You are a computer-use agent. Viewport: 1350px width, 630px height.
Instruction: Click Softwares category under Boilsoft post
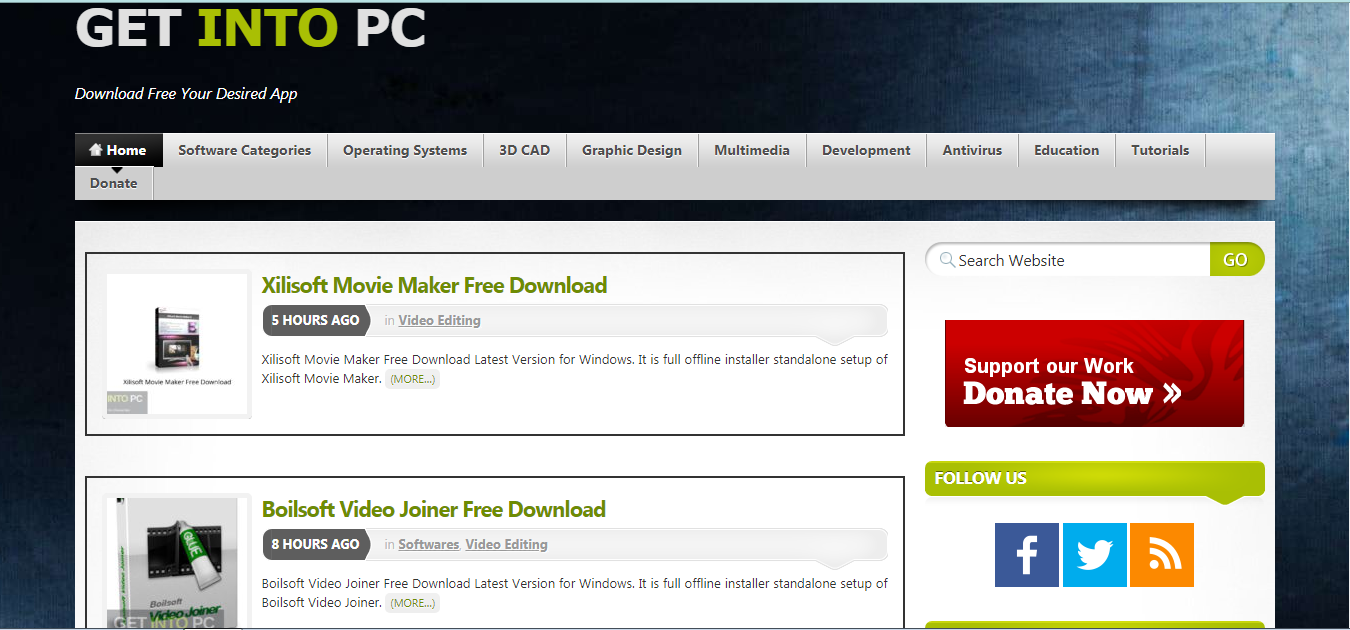click(x=429, y=544)
